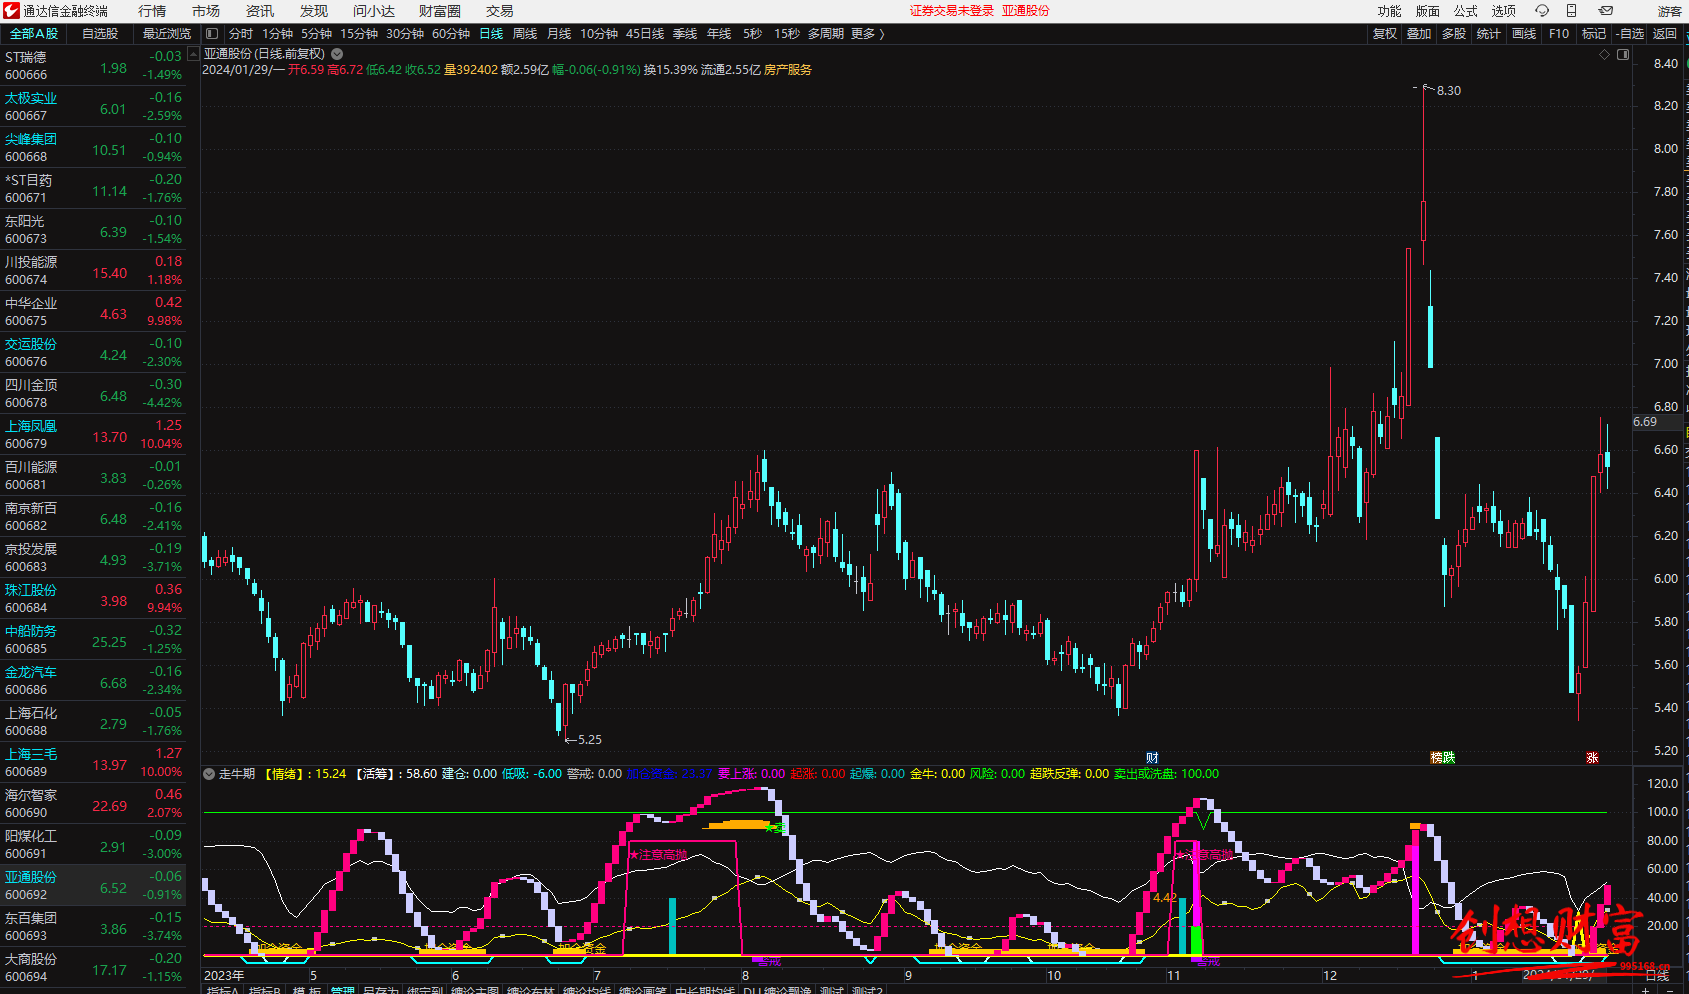Open F10 company info
1689x994 pixels.
pos(1559,34)
